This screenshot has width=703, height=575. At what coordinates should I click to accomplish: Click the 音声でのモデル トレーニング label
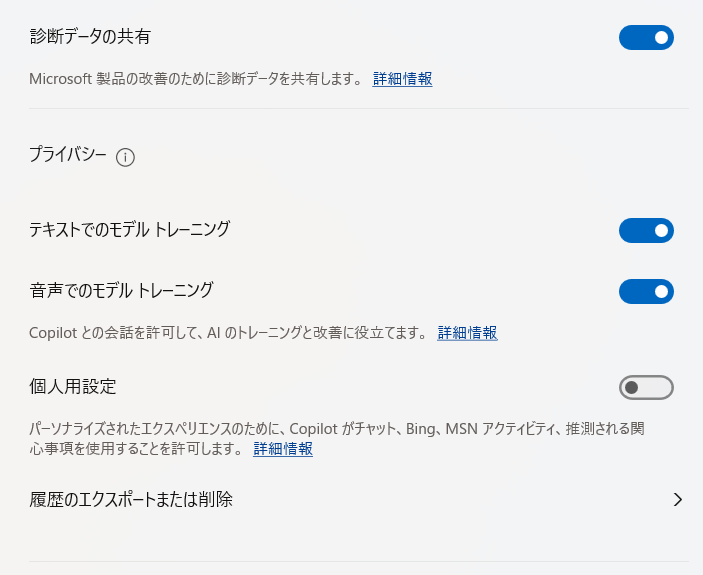tap(121, 290)
